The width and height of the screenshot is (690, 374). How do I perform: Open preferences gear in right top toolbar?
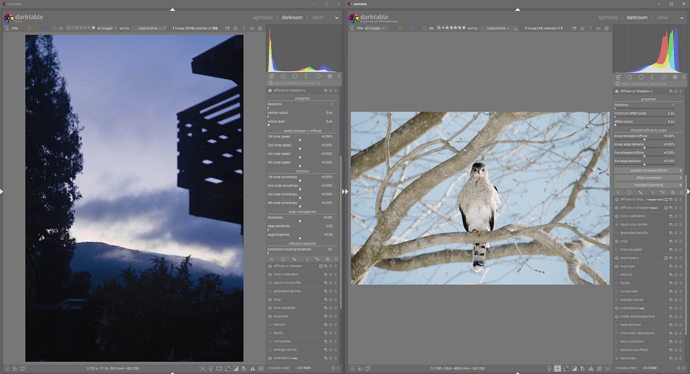click(606, 28)
